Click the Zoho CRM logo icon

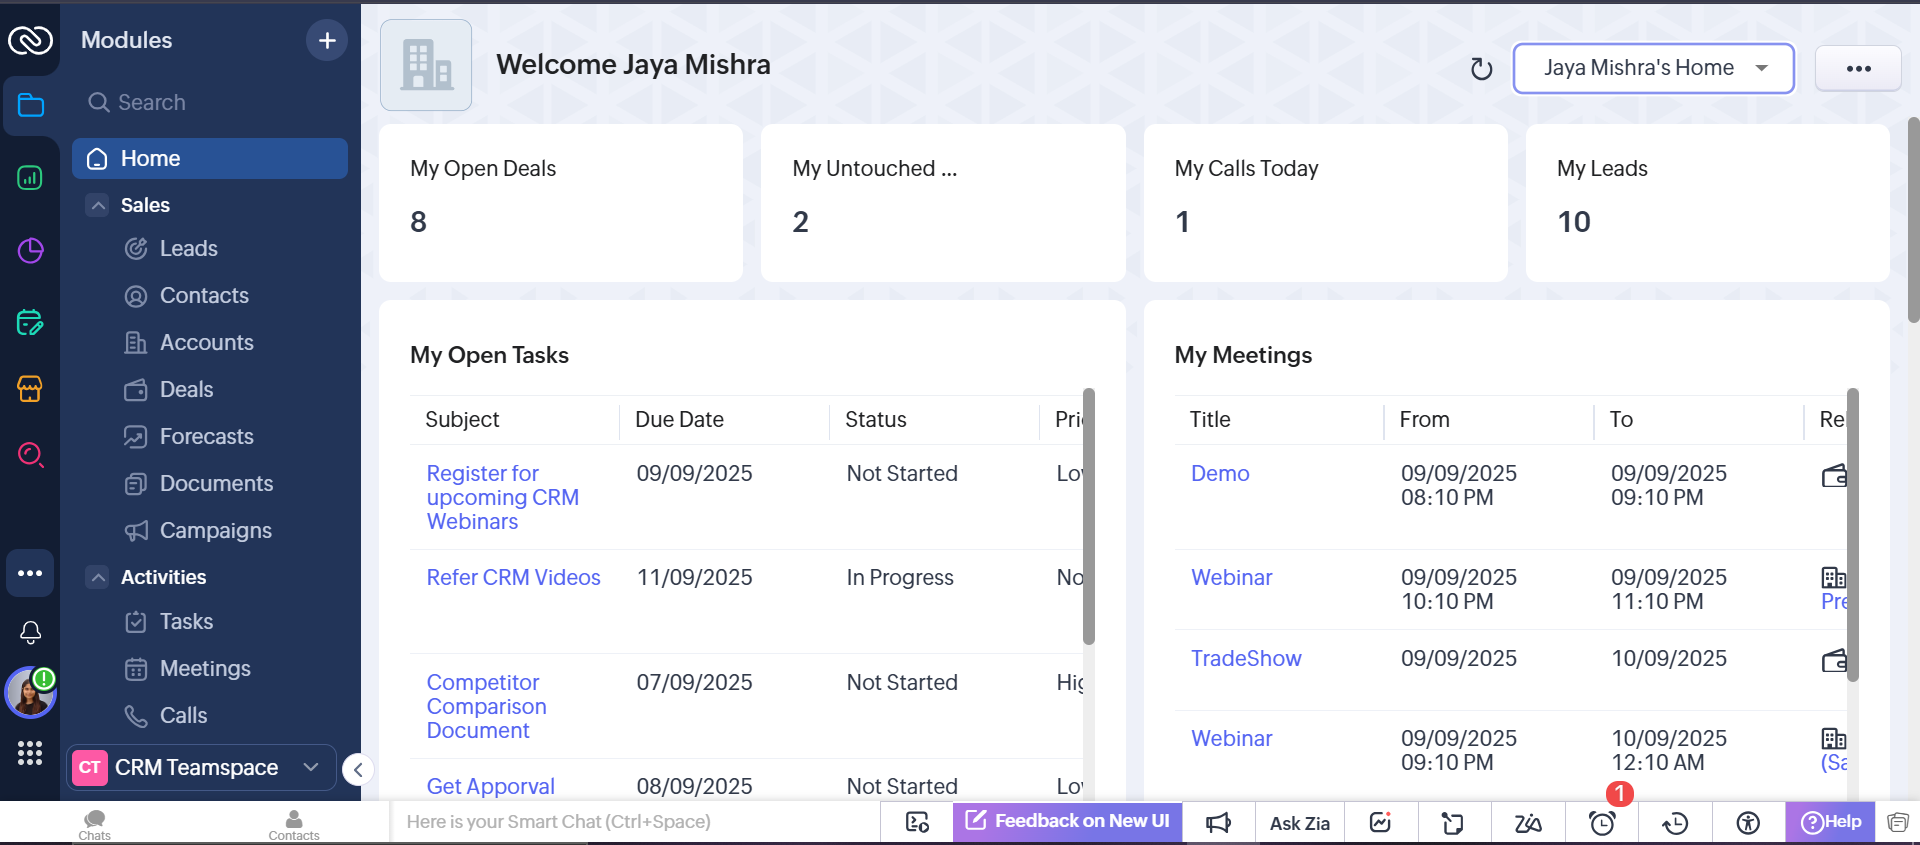(x=30, y=40)
